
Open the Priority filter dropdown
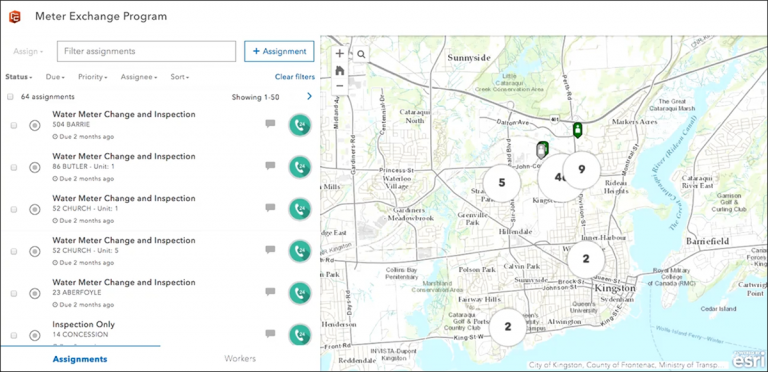pos(93,77)
